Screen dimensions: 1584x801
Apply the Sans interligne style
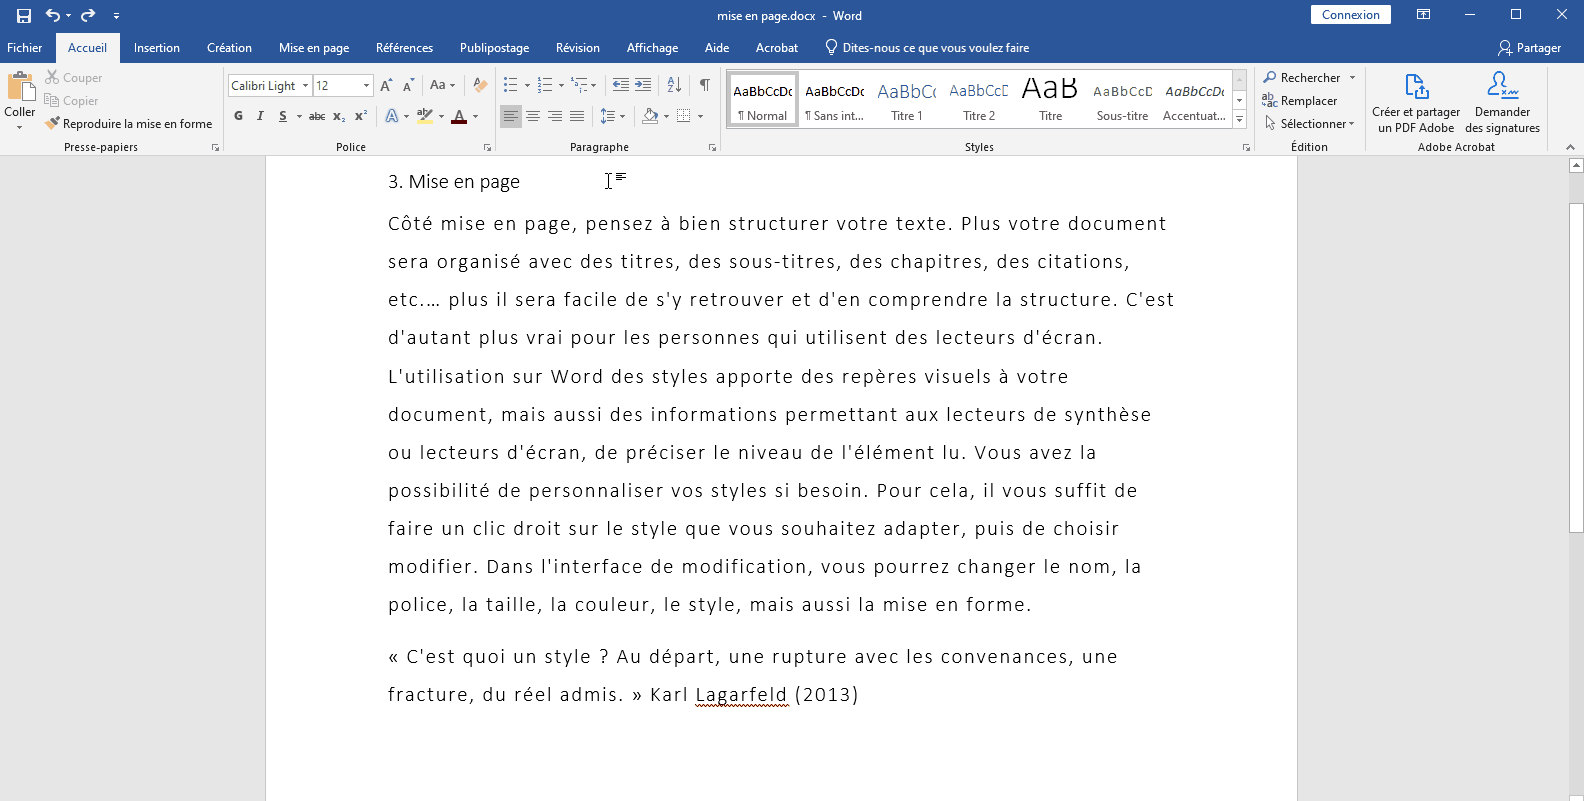(835, 100)
